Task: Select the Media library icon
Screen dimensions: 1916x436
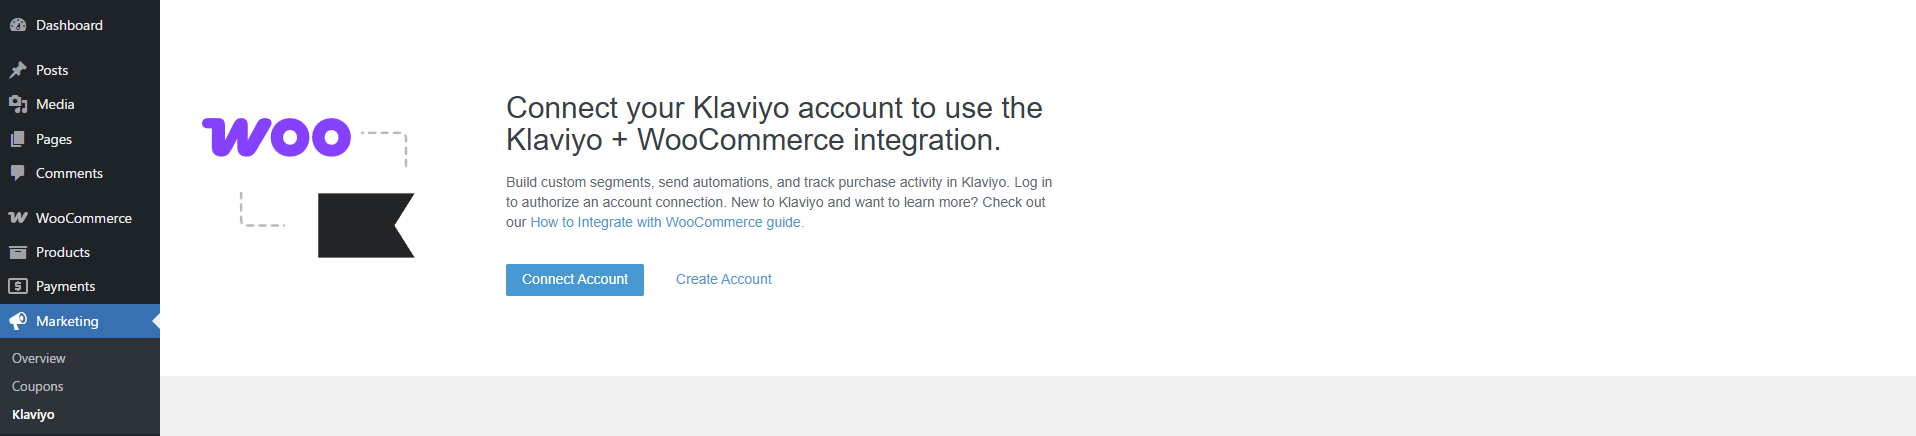Action: pos(18,104)
